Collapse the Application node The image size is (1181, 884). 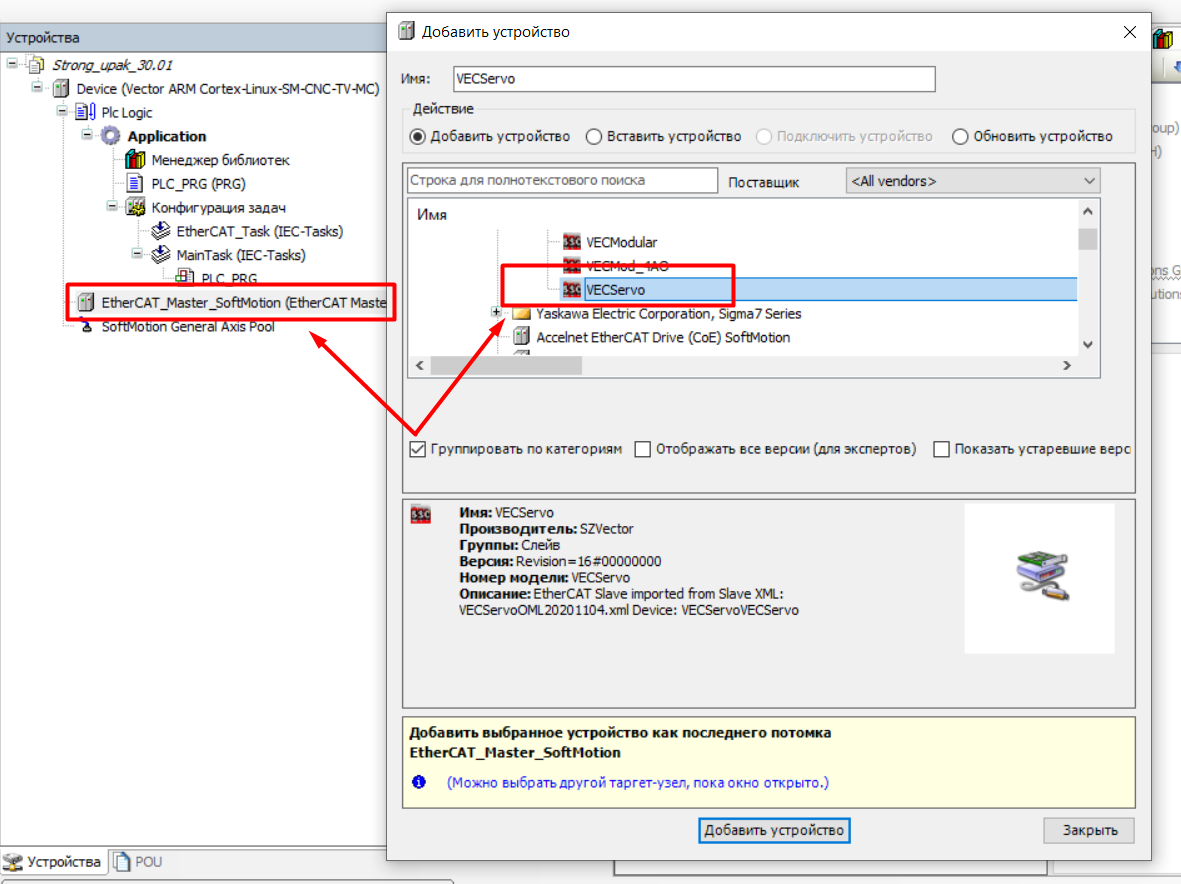coord(87,135)
